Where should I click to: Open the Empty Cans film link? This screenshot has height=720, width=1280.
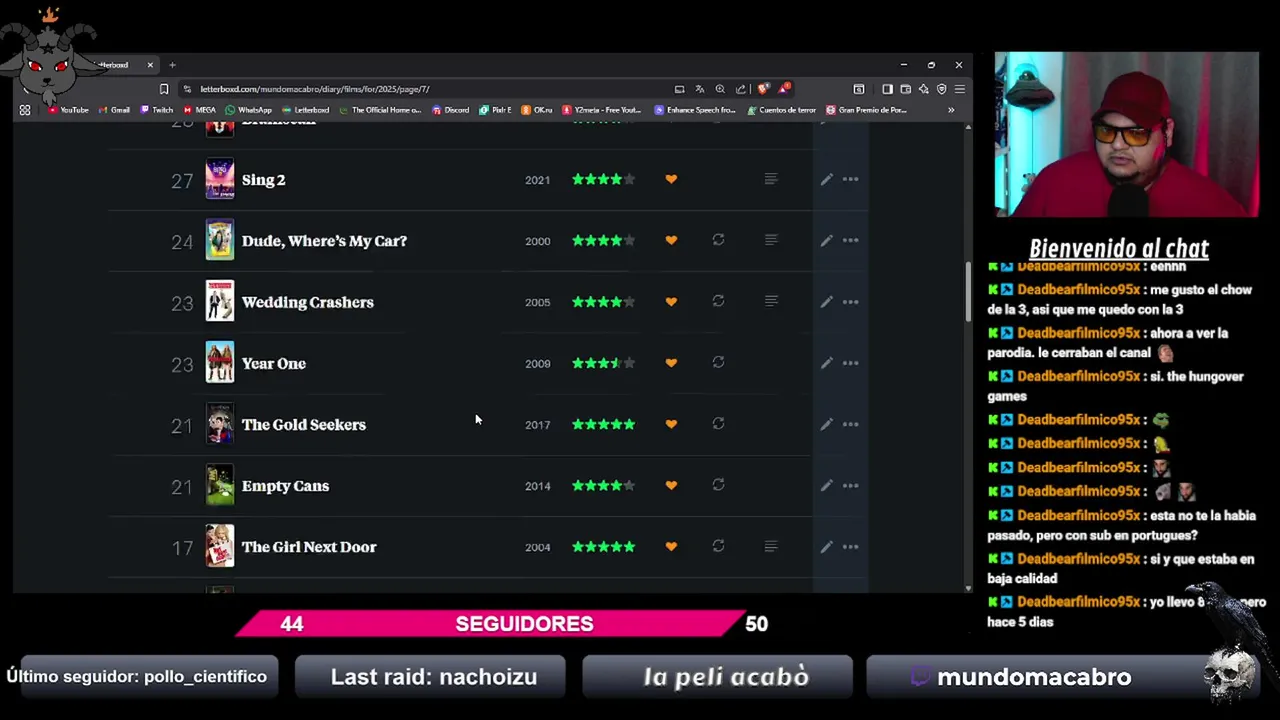tap(285, 486)
